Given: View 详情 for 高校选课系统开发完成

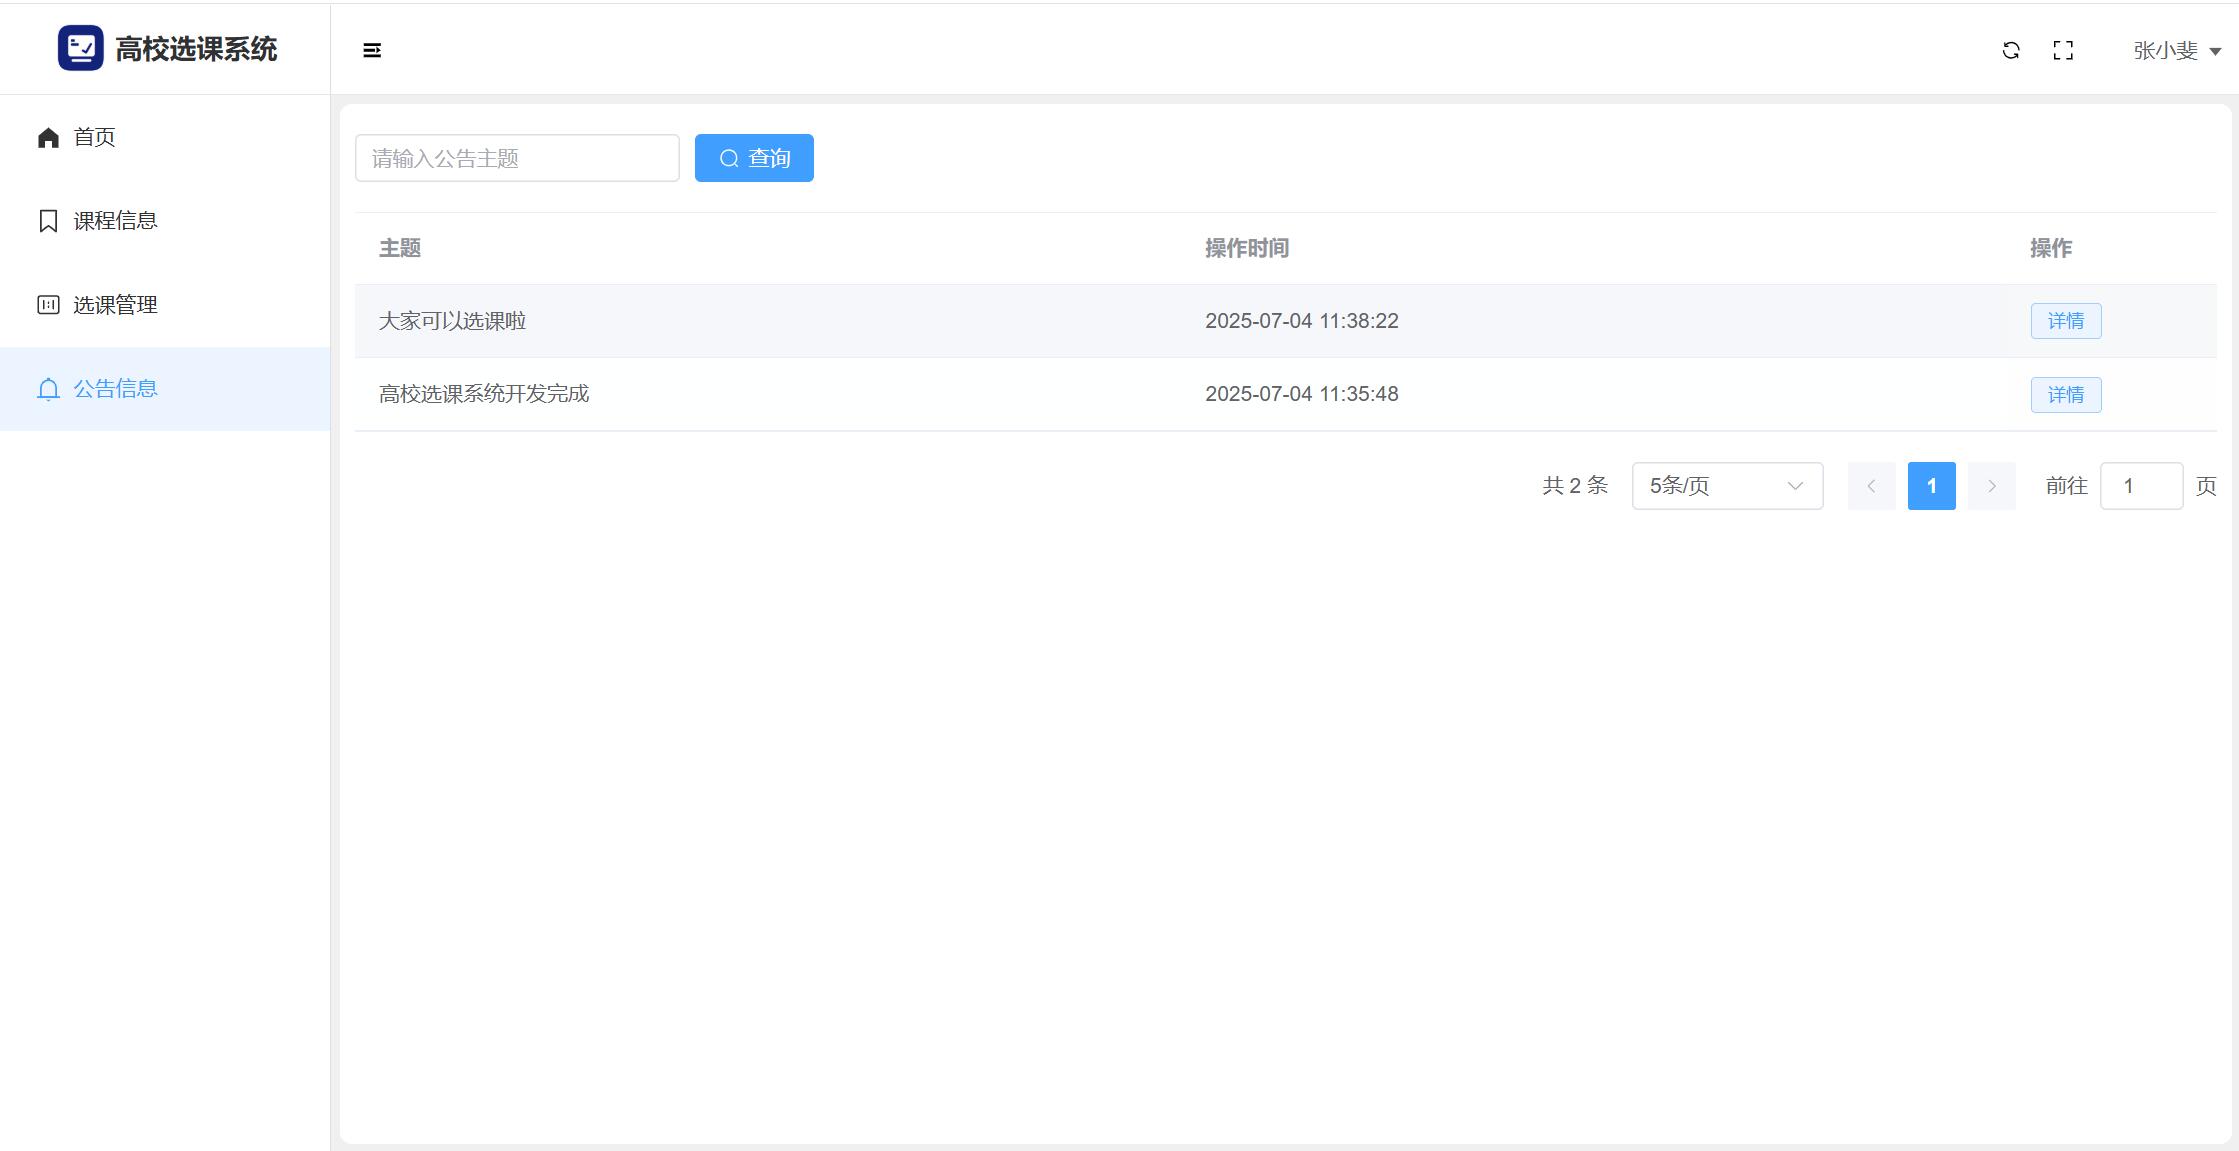Looking at the screenshot, I should click(2065, 395).
